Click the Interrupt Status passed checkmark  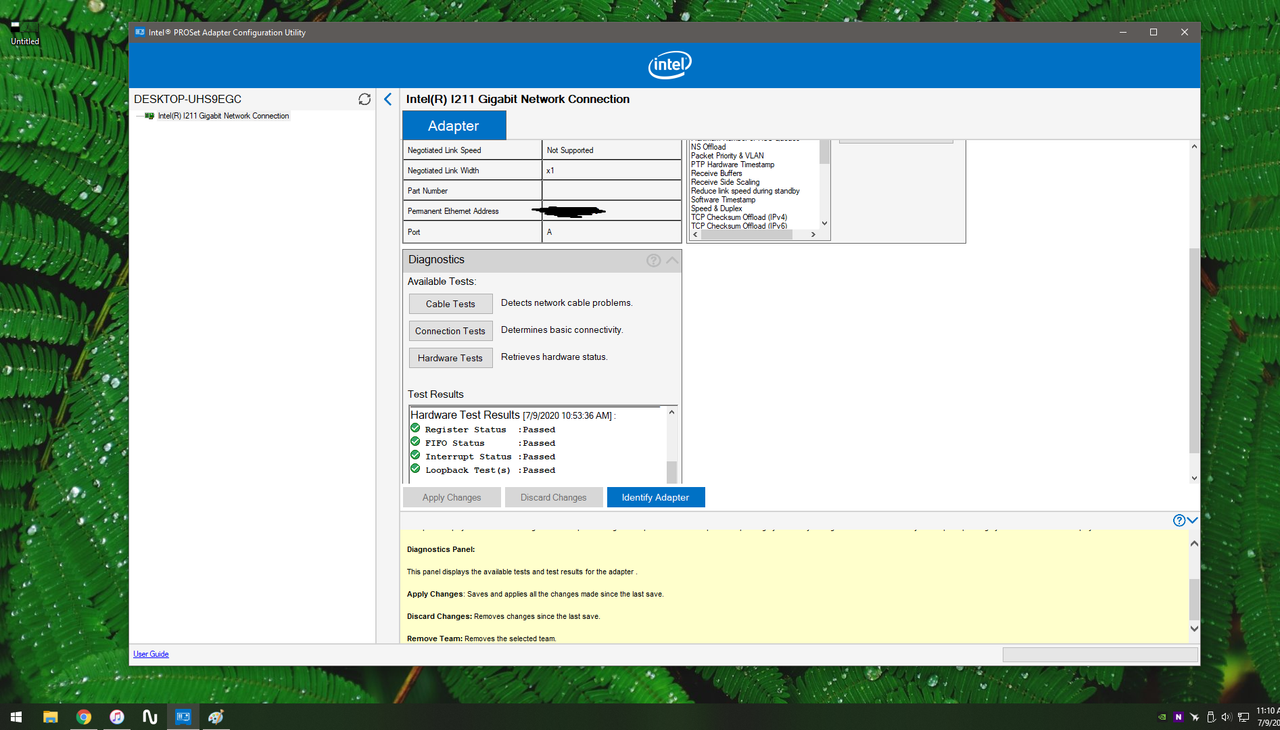pos(415,455)
